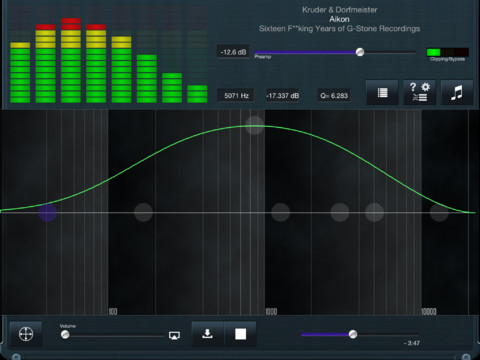This screenshot has height=360, width=480.
Task: Select the EQ node at curve peak
Action: pos(255,125)
